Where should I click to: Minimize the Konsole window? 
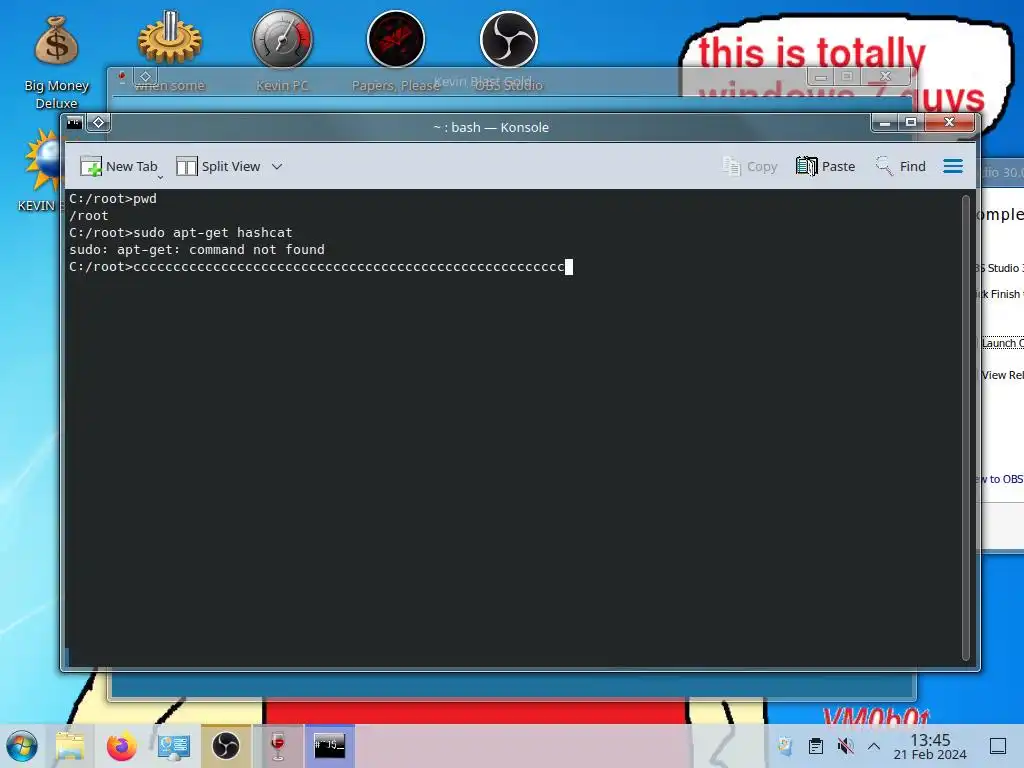[884, 122]
